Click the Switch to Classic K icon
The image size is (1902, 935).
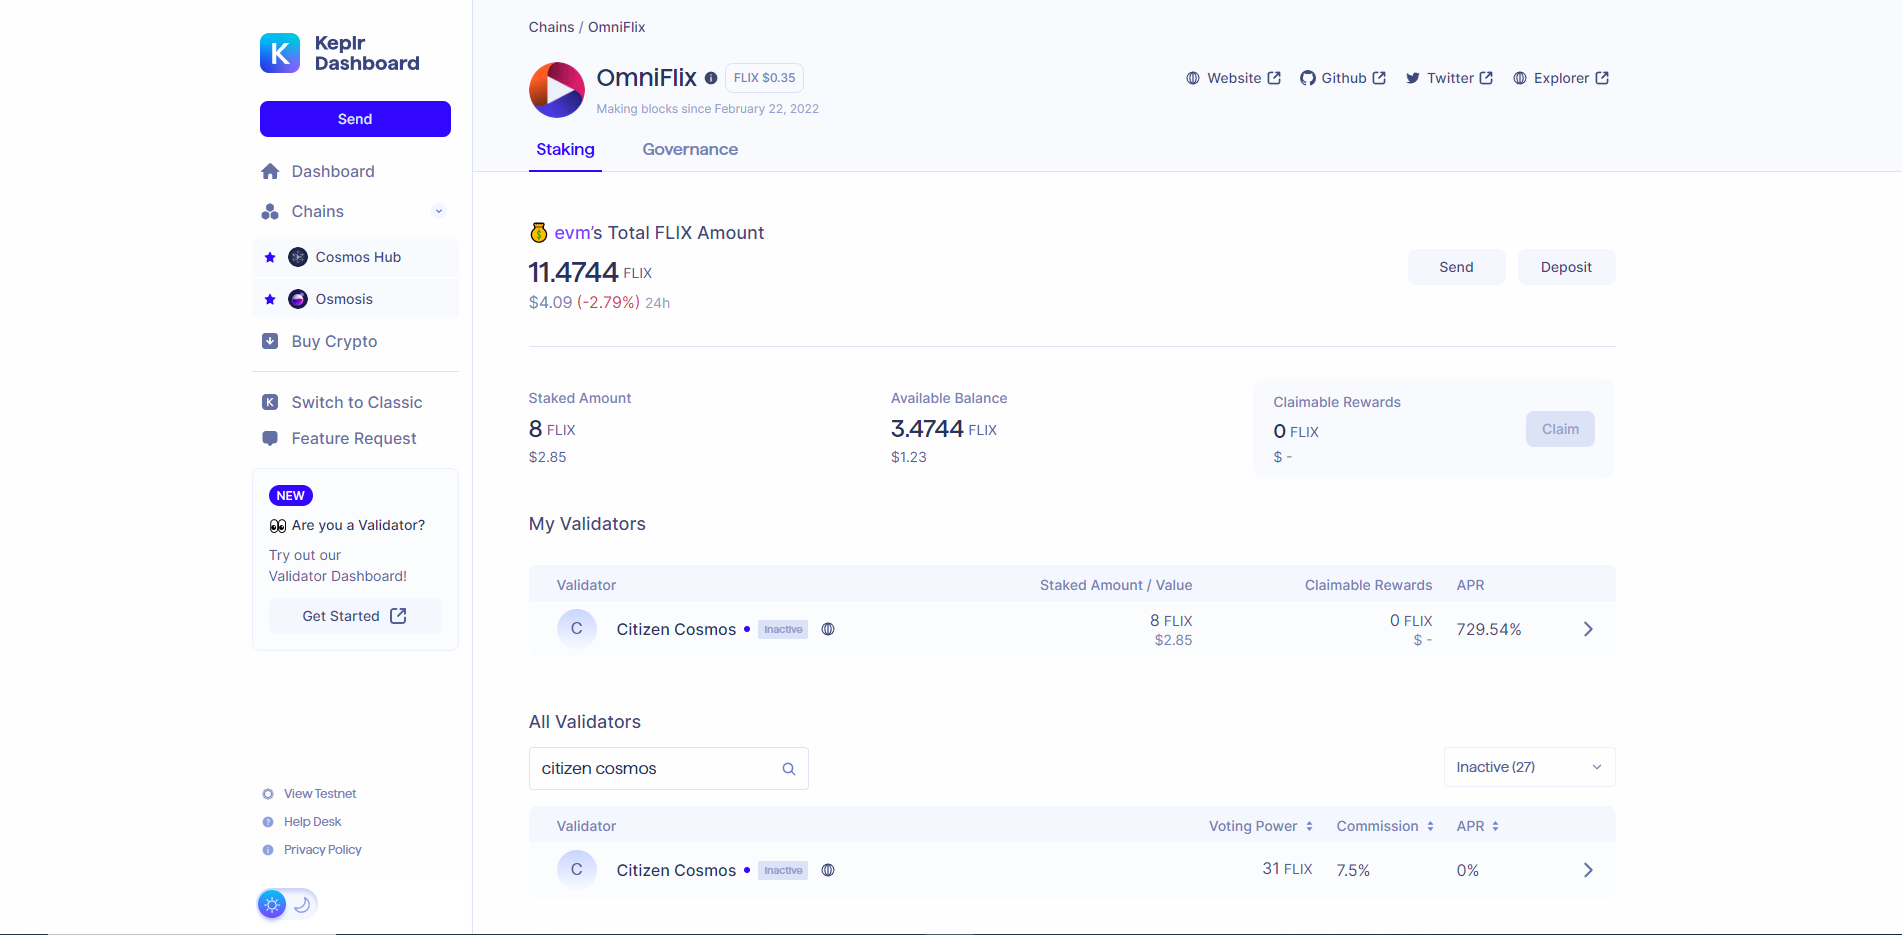point(270,402)
